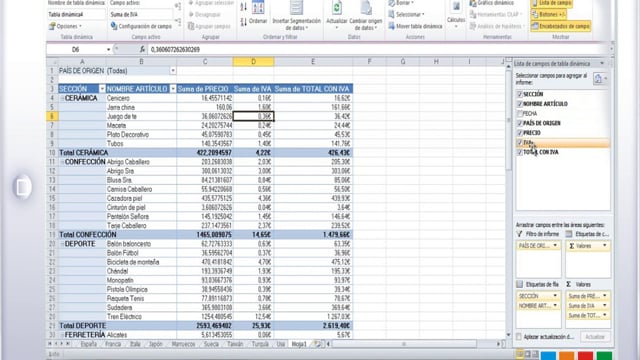
Task: Open Suma de PRE... dropdown in Valores
Action: pos(604,296)
